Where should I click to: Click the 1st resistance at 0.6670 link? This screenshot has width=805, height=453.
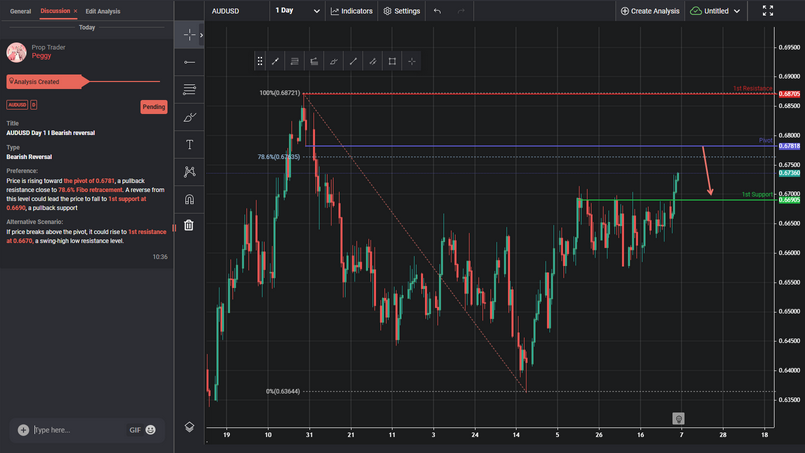86,236
